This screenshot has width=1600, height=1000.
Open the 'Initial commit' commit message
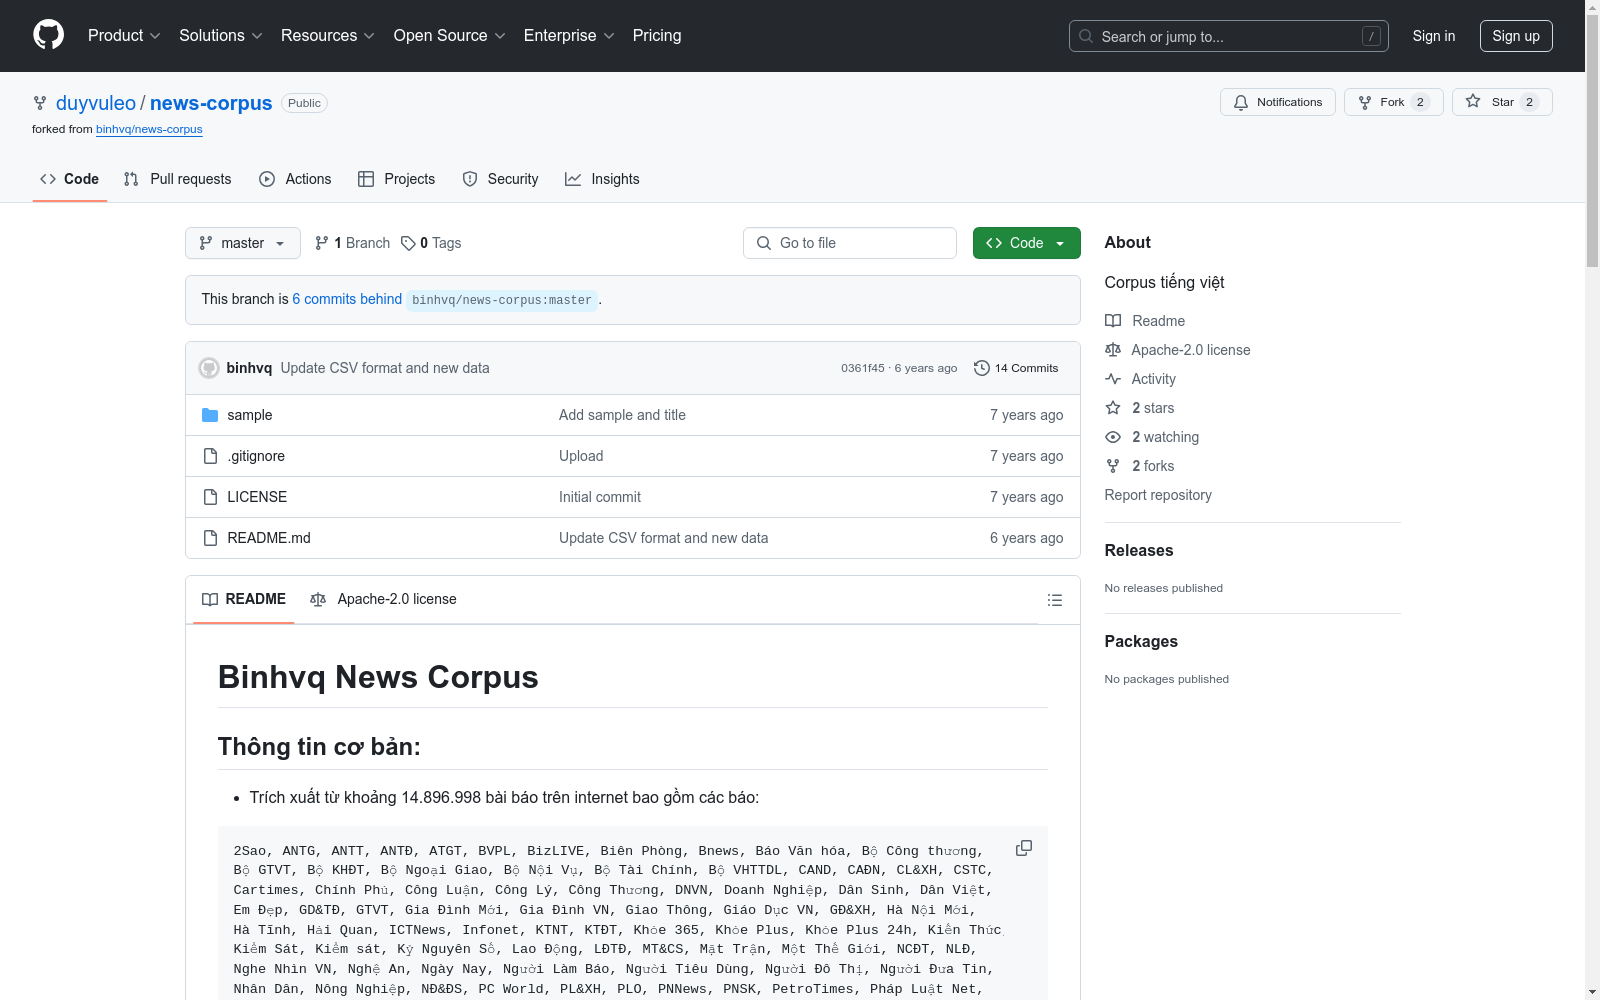[x=600, y=497]
